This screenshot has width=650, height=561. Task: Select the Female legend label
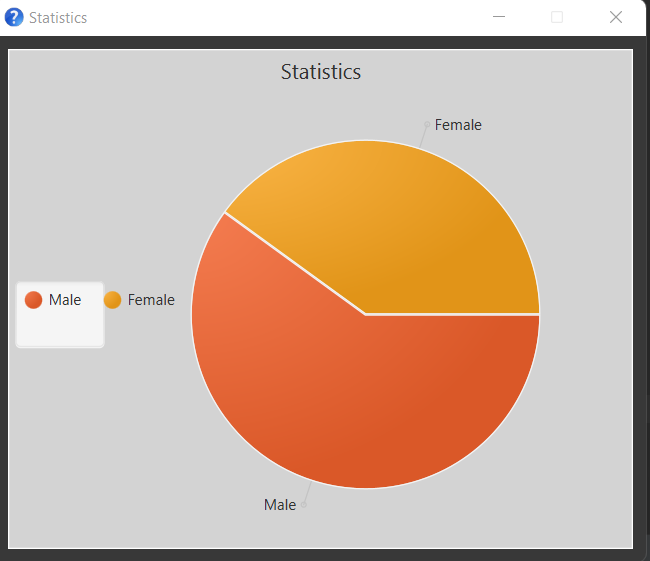coord(151,300)
